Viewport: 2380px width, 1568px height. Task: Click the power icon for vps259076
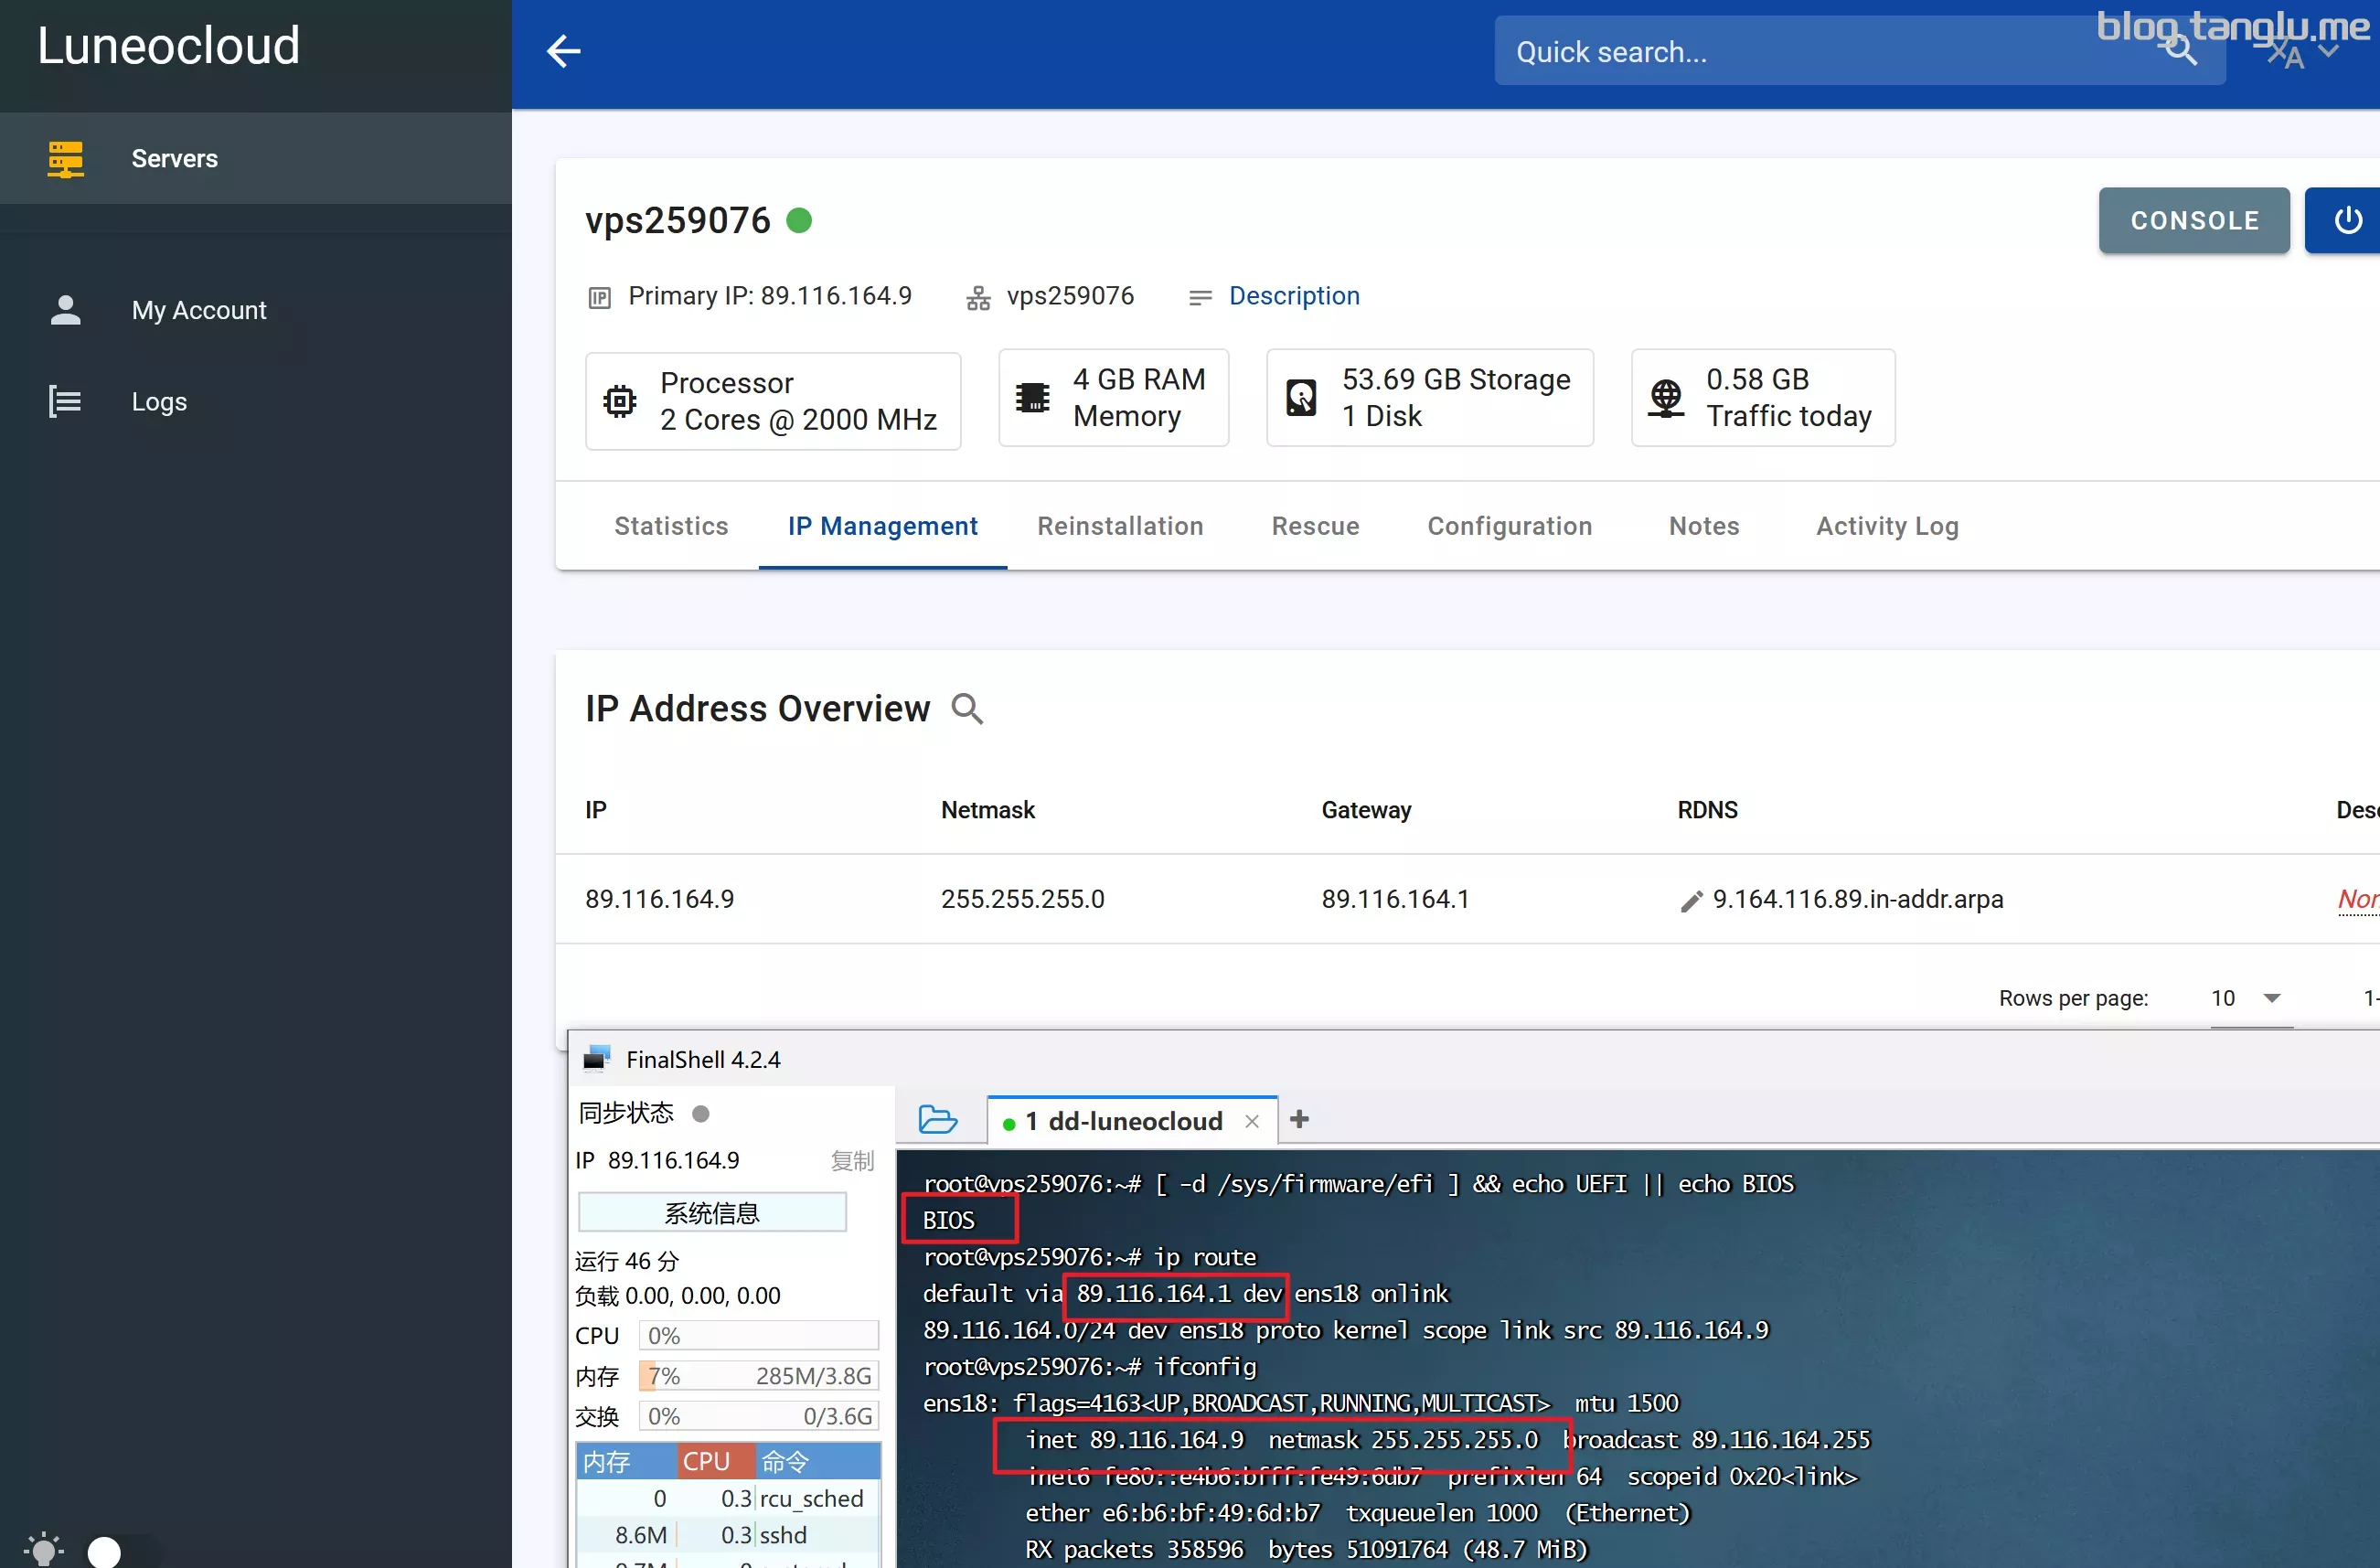point(2350,220)
